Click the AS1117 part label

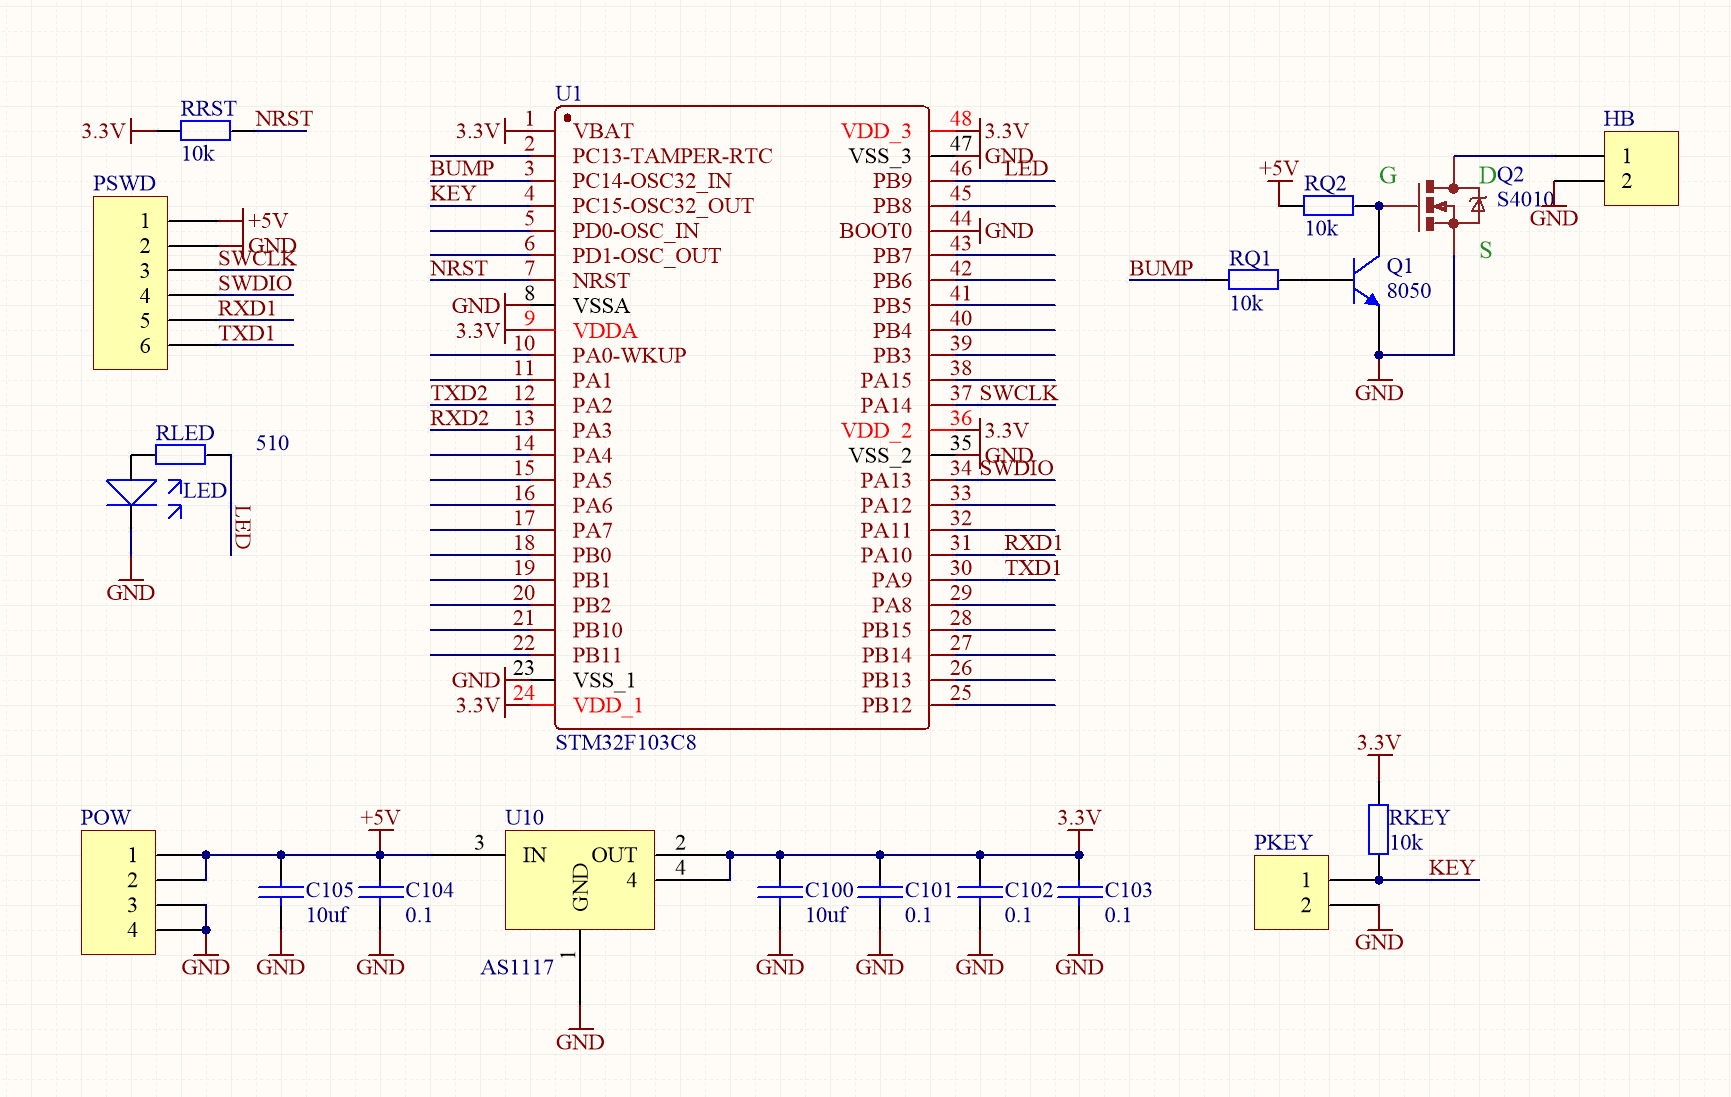[517, 967]
